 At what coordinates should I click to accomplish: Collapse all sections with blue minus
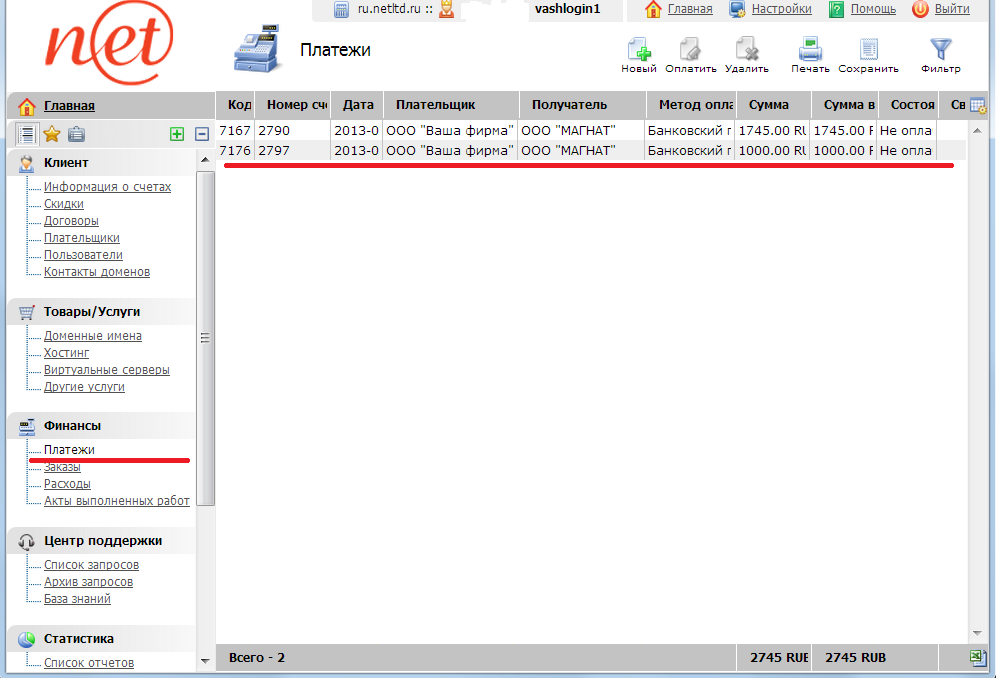(x=201, y=134)
